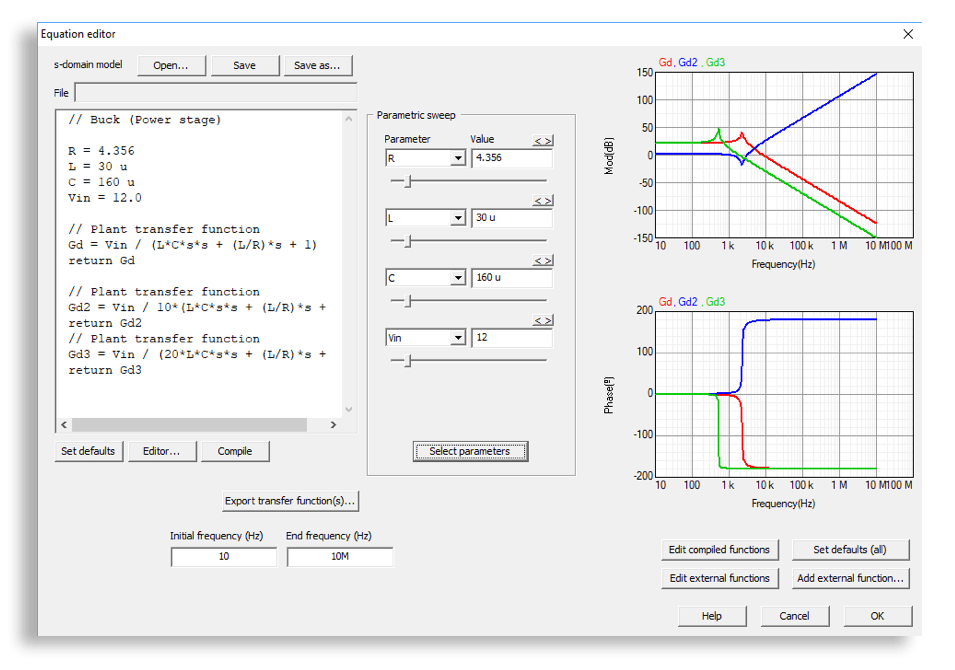Click the '< >' range button above Vin value
Image resolution: width=955 pixels, height=670 pixels.
click(x=542, y=321)
